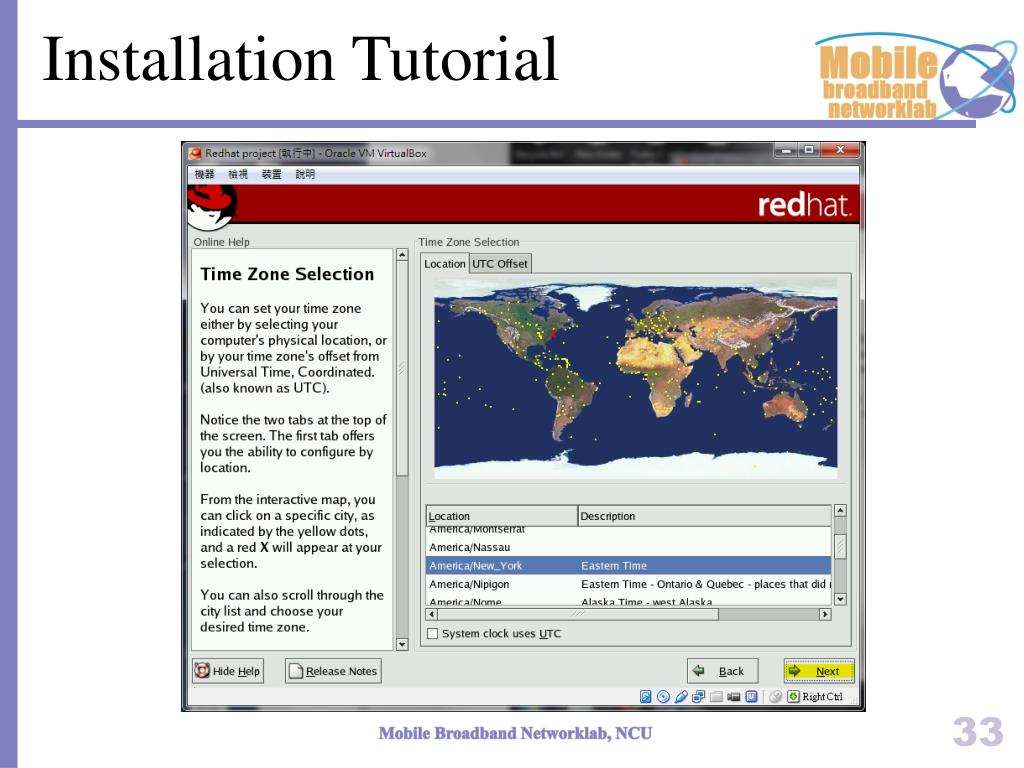Click the network adapters status icon

click(x=698, y=696)
